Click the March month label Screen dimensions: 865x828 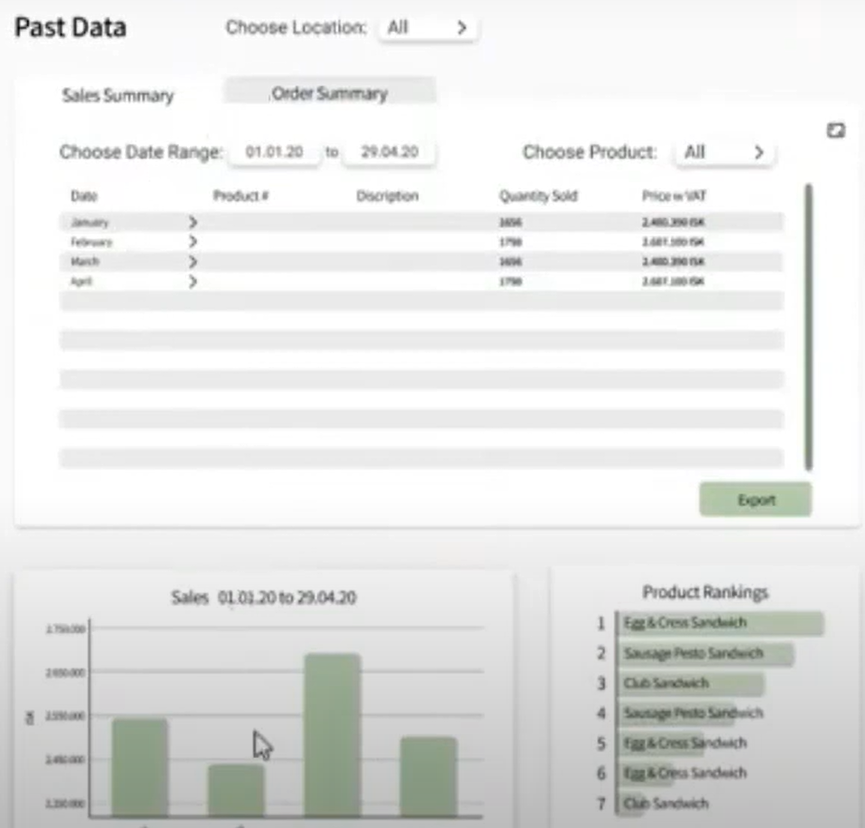84,261
